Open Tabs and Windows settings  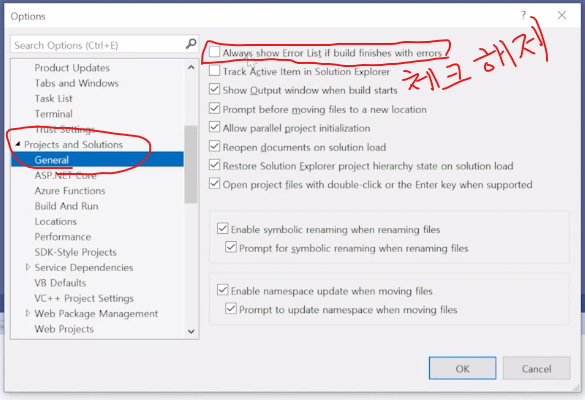(76, 83)
